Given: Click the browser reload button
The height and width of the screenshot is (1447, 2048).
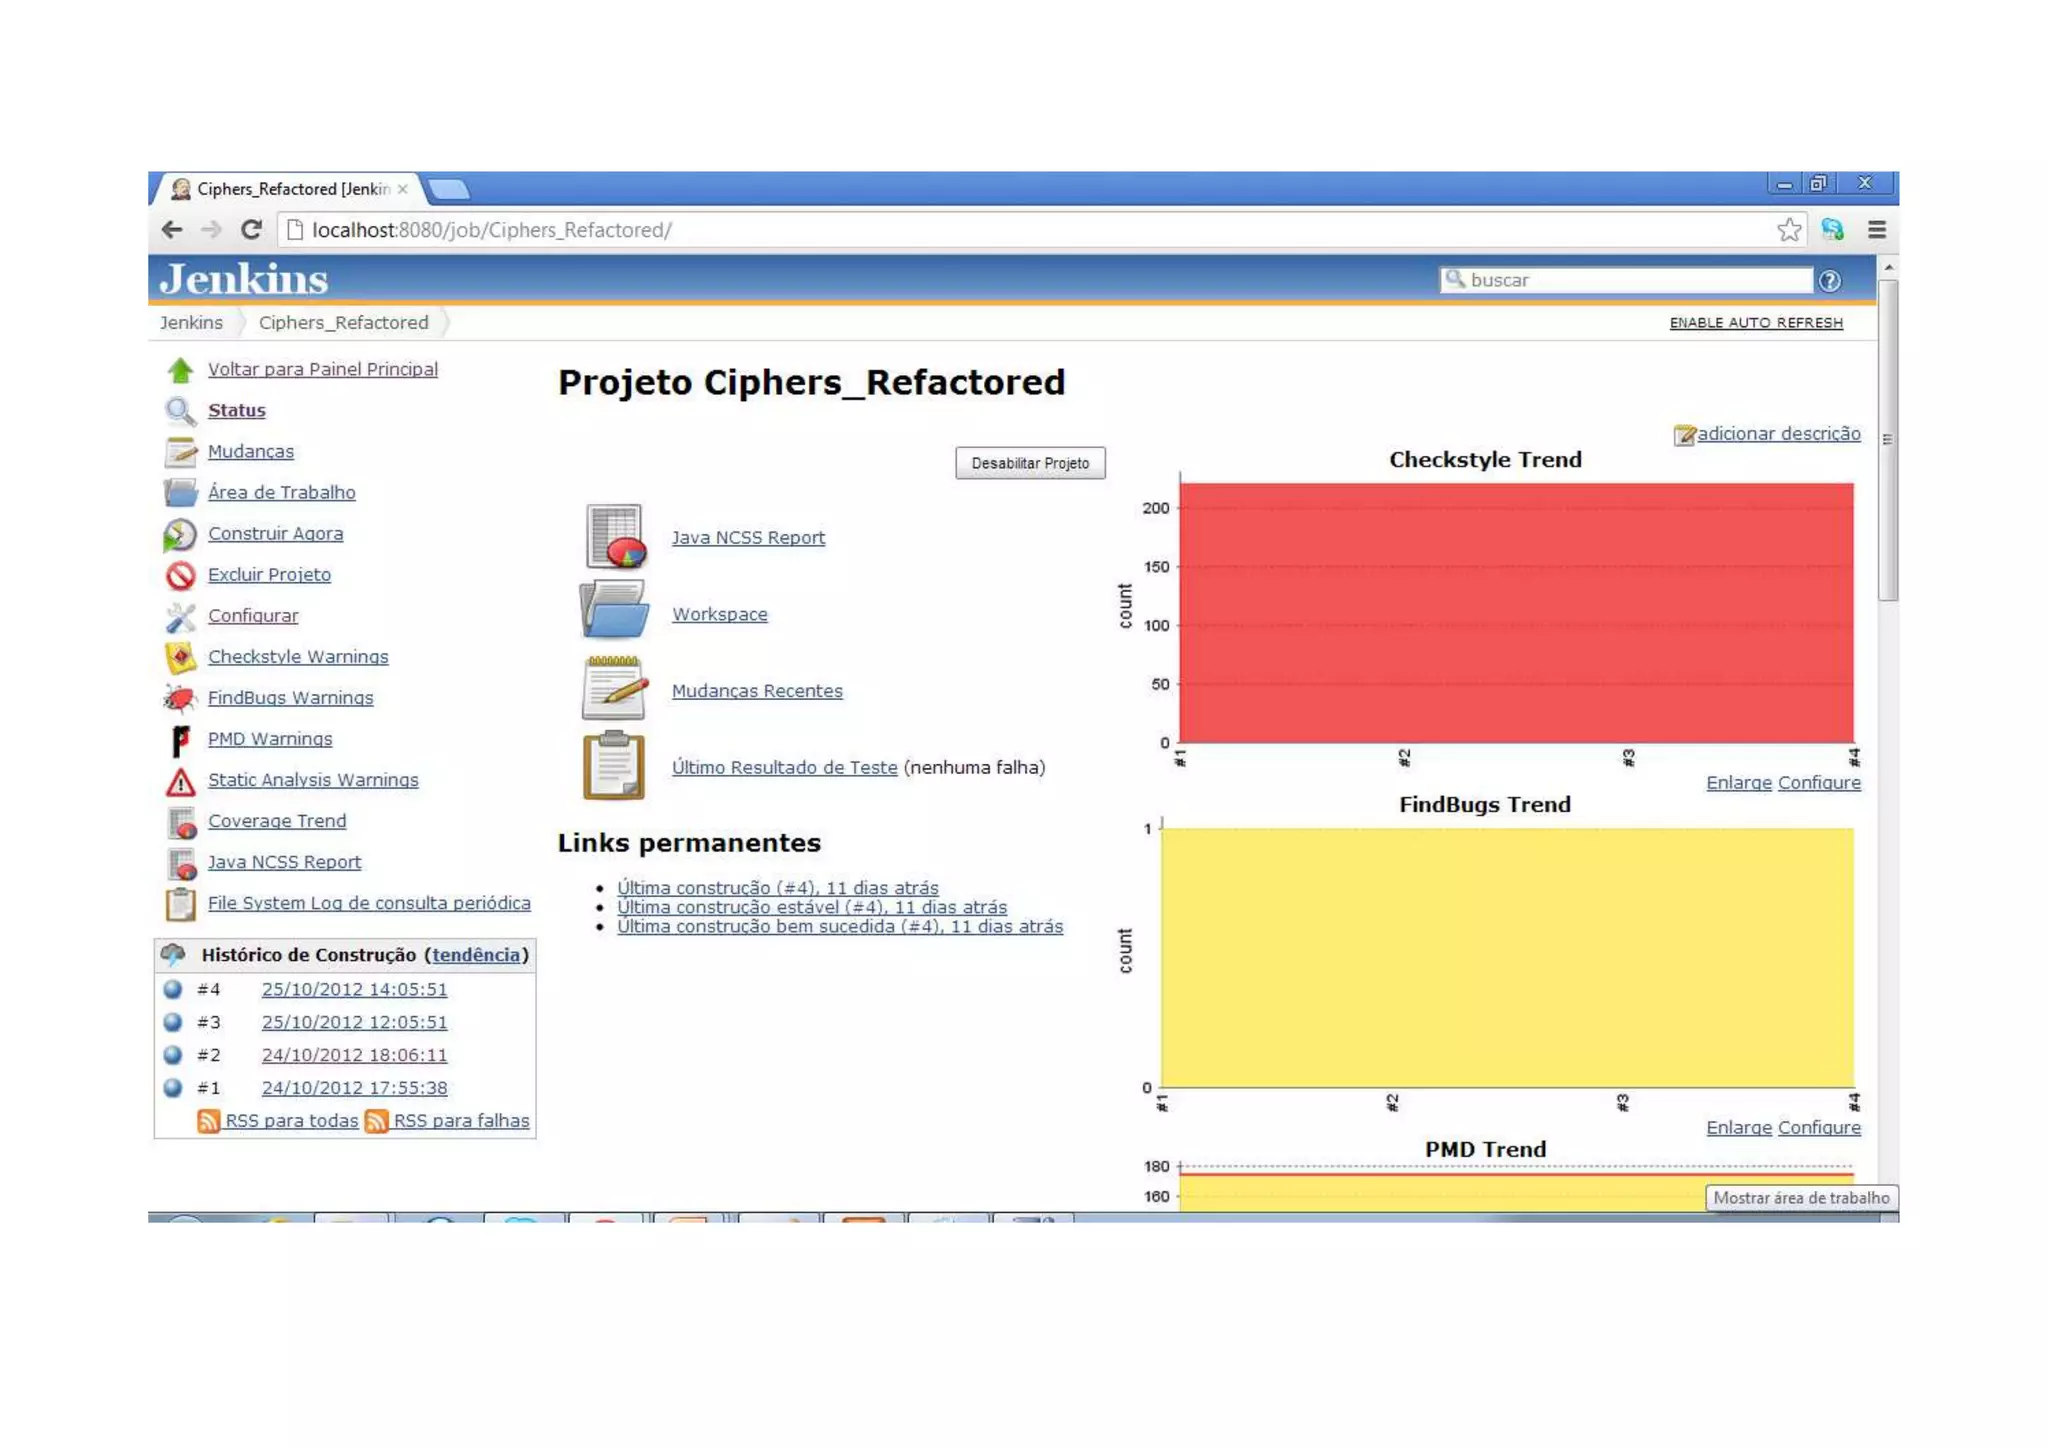Looking at the screenshot, I should pos(252,230).
